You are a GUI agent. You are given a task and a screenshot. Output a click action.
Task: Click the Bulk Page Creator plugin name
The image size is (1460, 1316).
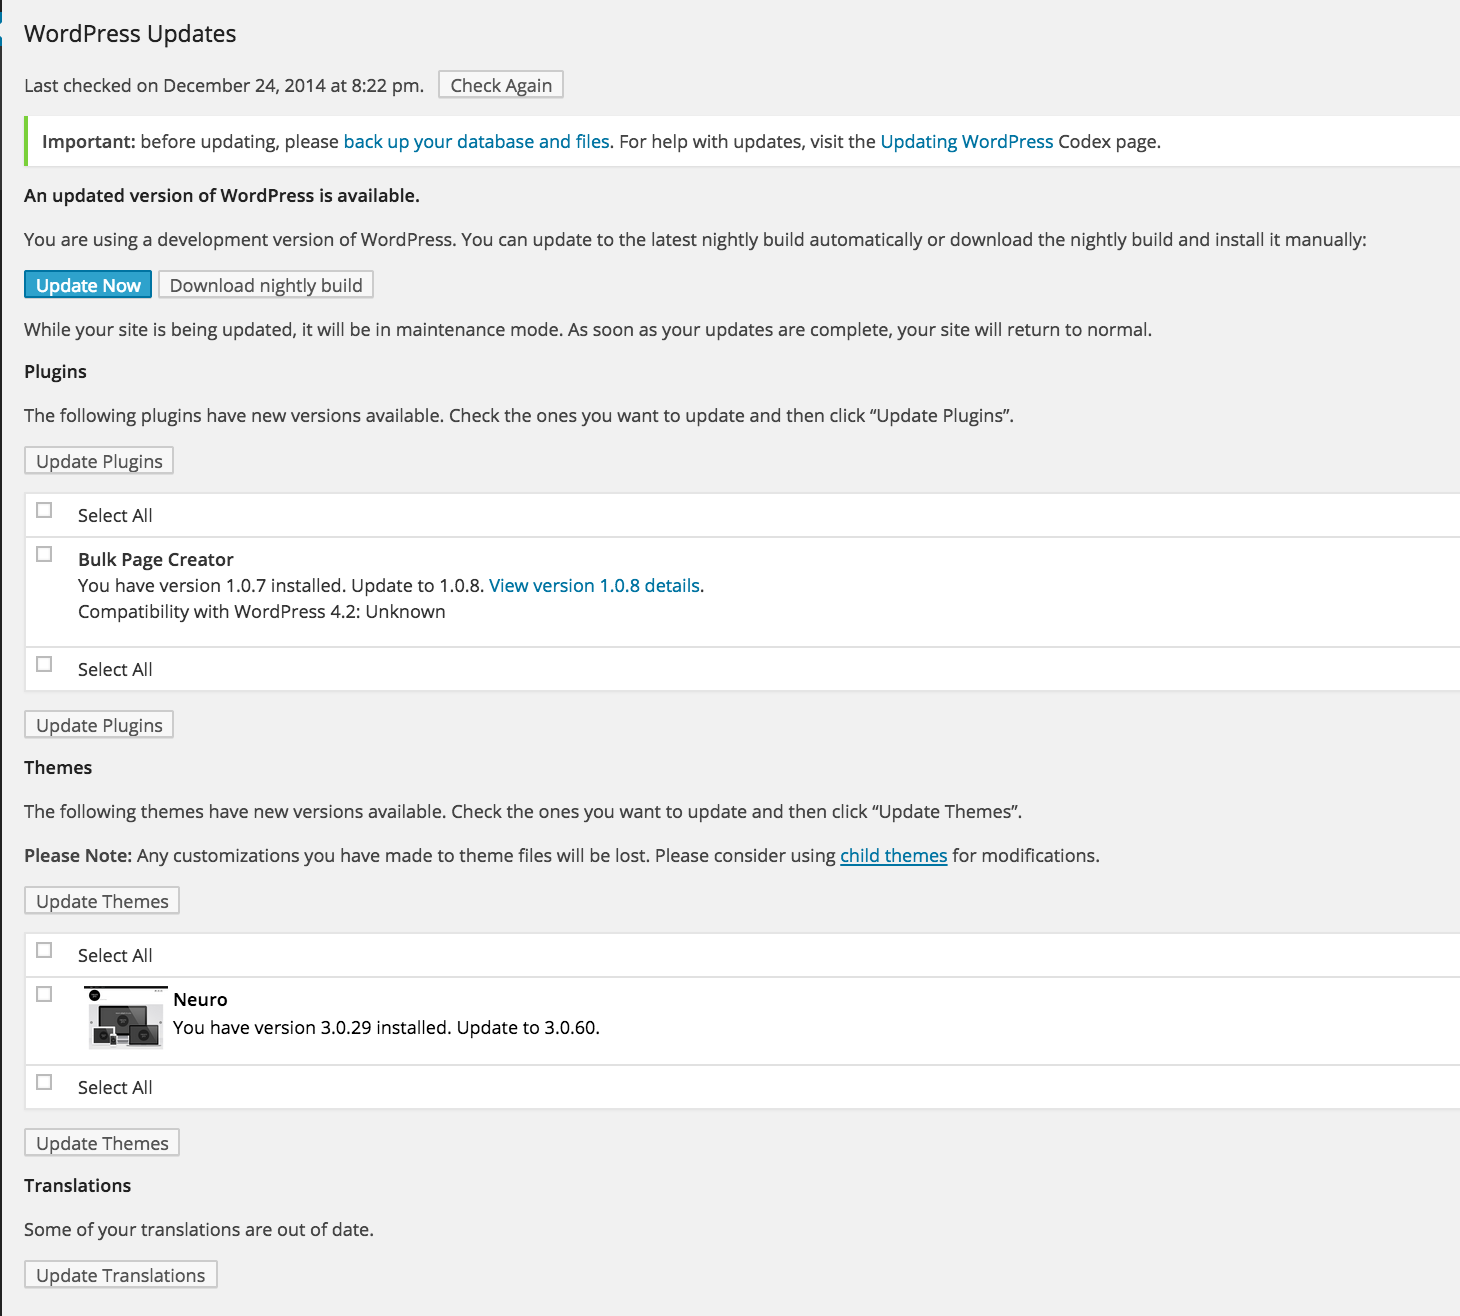156,560
